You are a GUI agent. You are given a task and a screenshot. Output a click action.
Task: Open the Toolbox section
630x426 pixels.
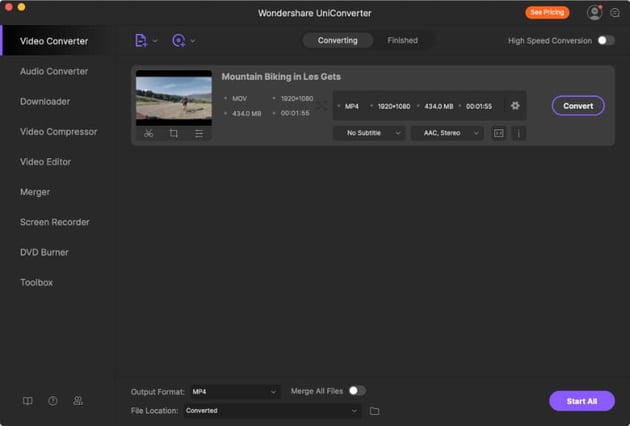(x=37, y=282)
